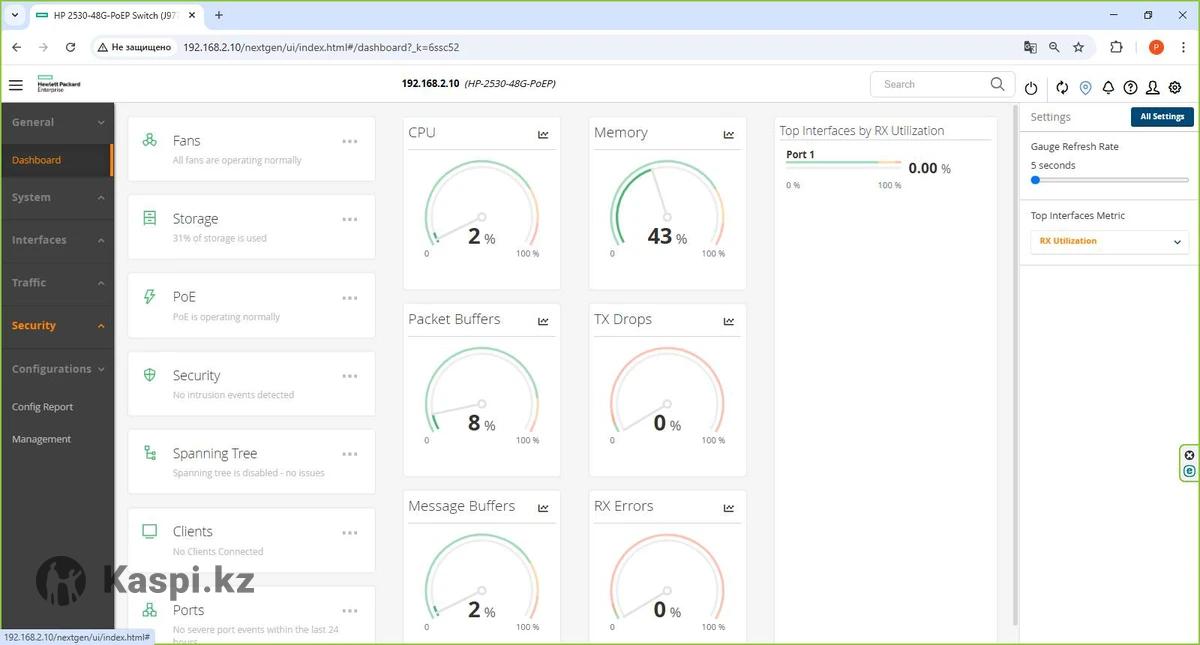1200x645 pixels.
Task: Go back to the previous page
Action: point(16,47)
